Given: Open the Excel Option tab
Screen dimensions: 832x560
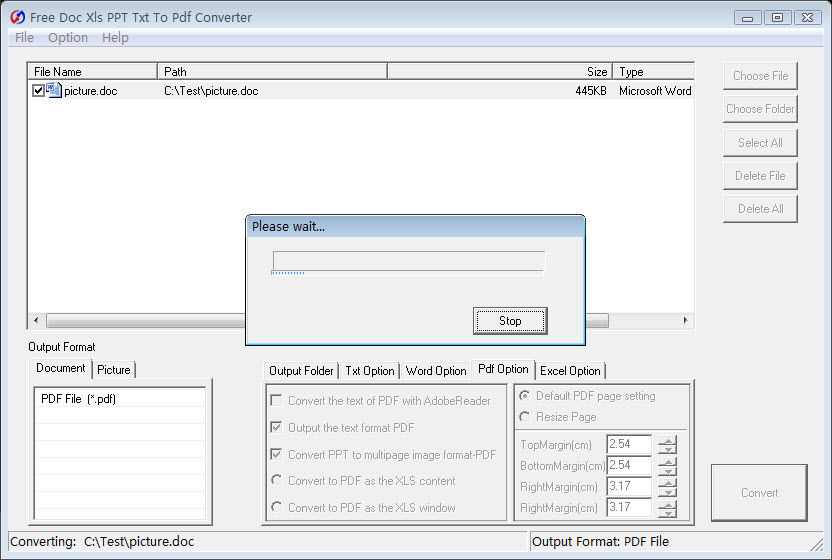Looking at the screenshot, I should pos(570,371).
